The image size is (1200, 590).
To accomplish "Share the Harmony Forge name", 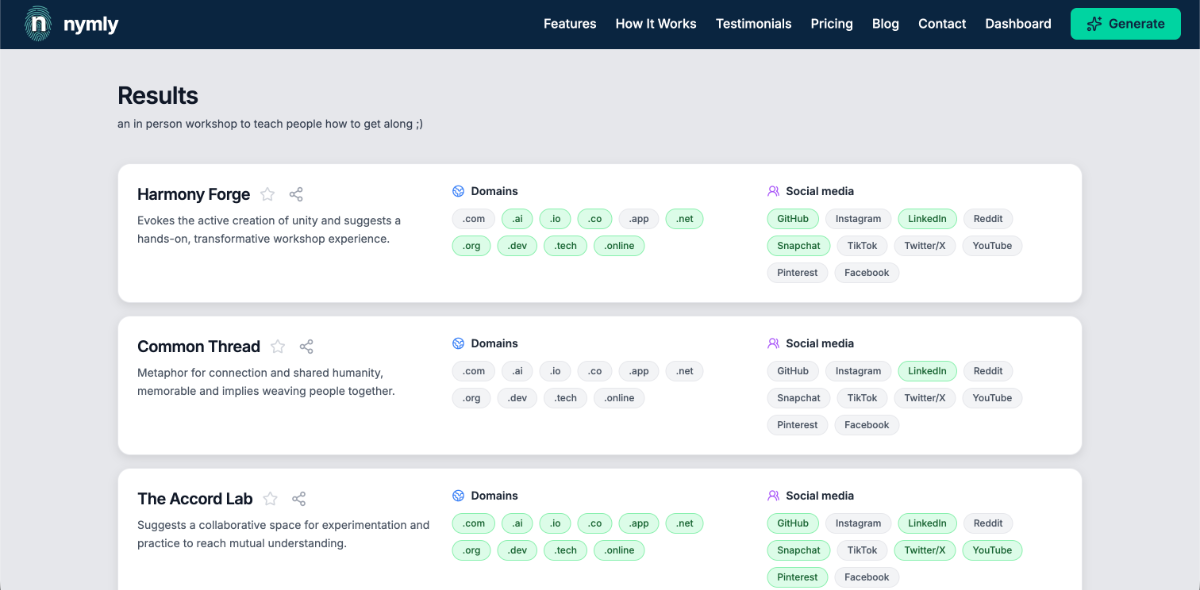I will pyautogui.click(x=296, y=195).
